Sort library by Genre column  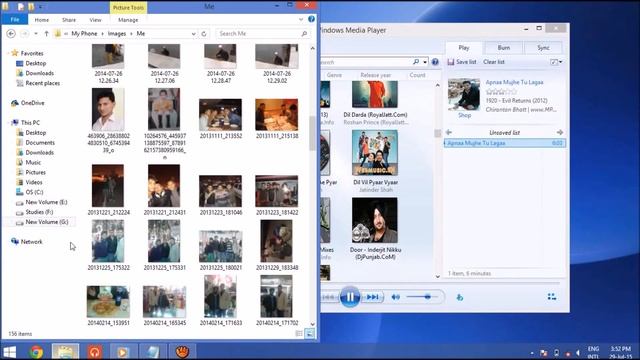[x=334, y=75]
